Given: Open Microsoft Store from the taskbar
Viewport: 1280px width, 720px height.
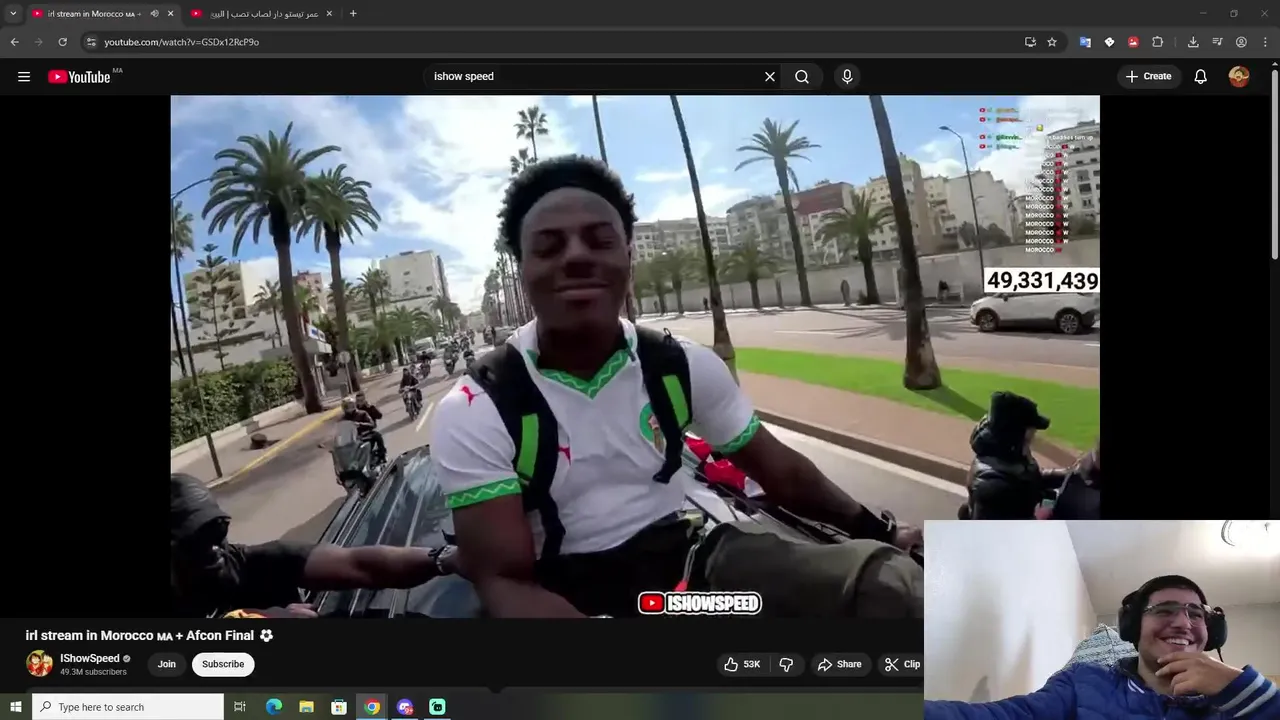Looking at the screenshot, I should [339, 707].
